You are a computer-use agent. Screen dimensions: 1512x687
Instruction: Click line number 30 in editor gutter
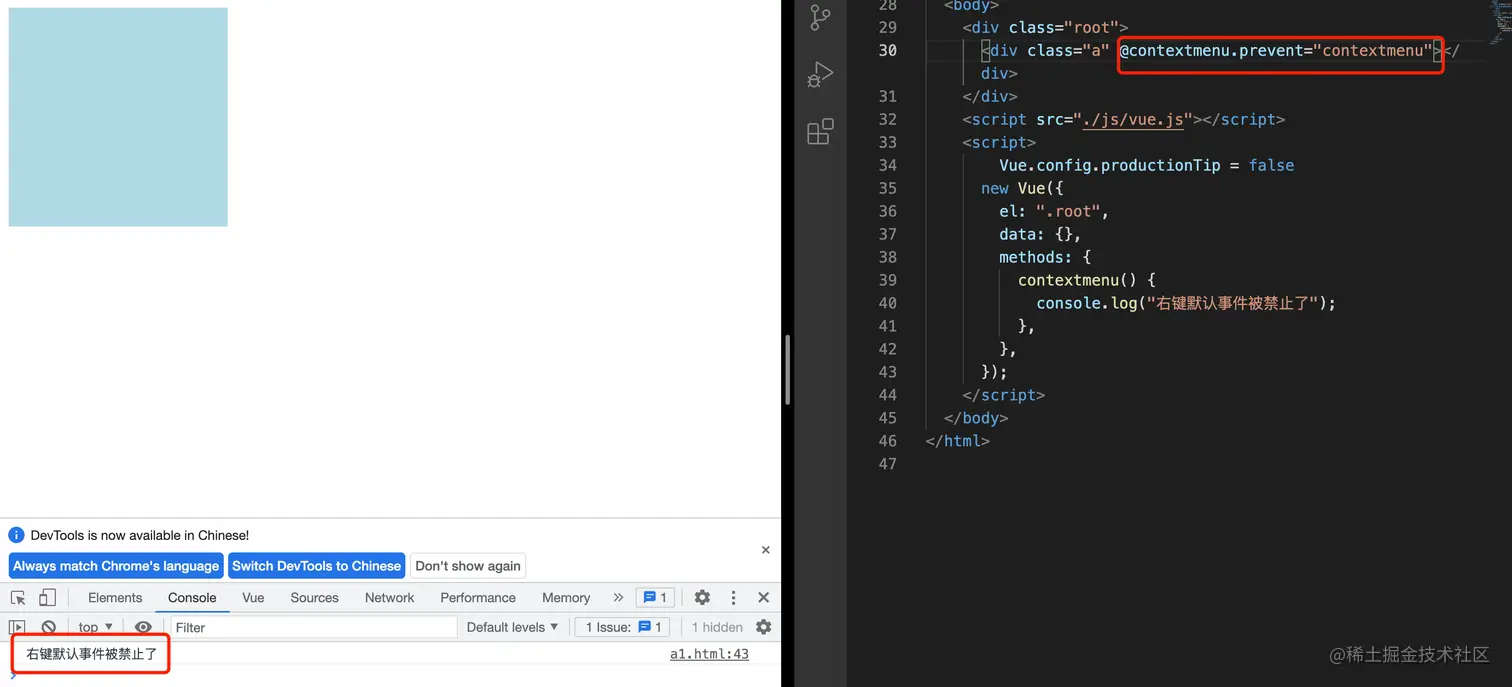click(887, 50)
